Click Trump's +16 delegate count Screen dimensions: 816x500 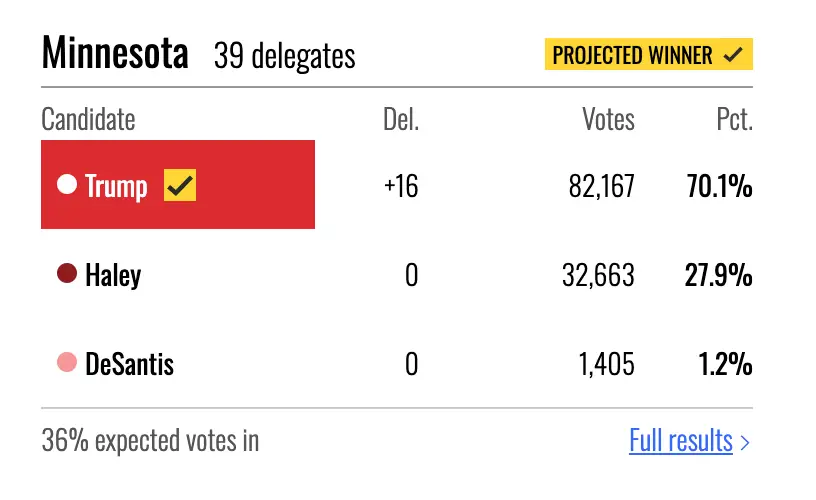pyautogui.click(x=401, y=186)
